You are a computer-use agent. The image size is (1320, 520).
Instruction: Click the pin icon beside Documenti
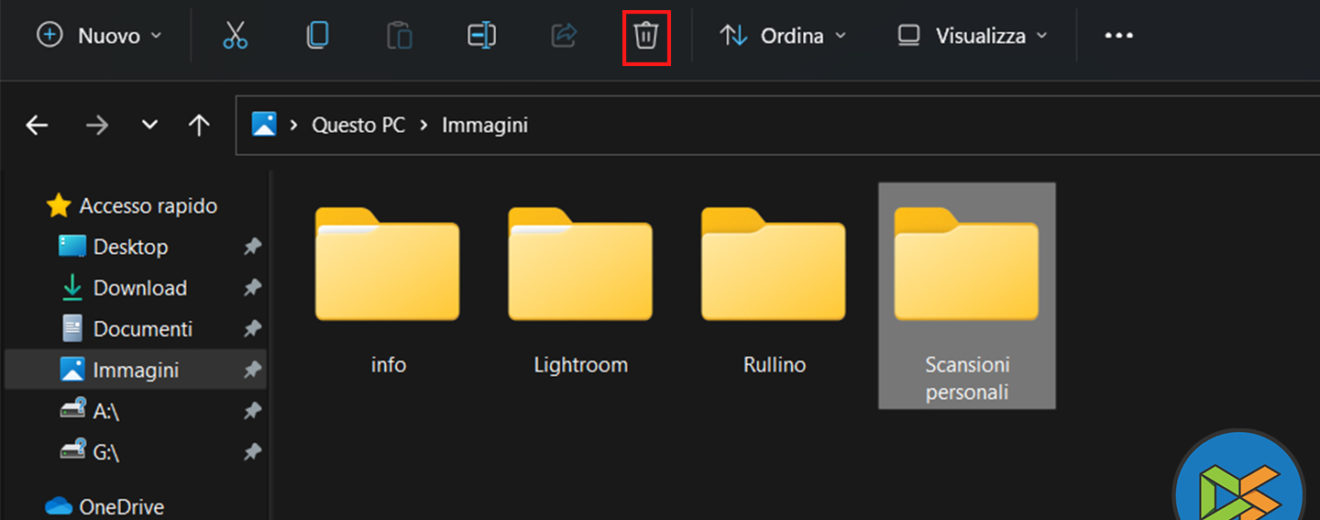(x=252, y=329)
